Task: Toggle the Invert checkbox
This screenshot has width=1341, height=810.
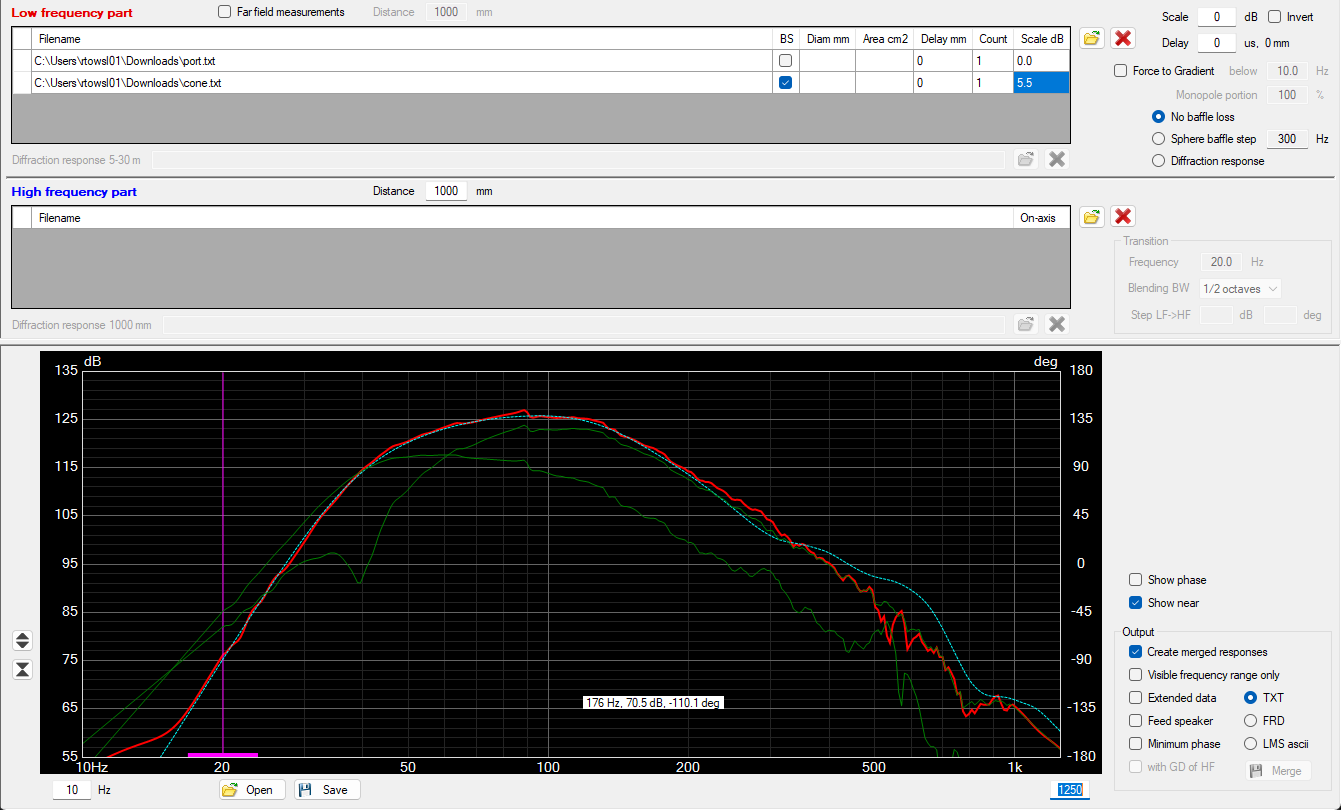Action: point(1275,17)
